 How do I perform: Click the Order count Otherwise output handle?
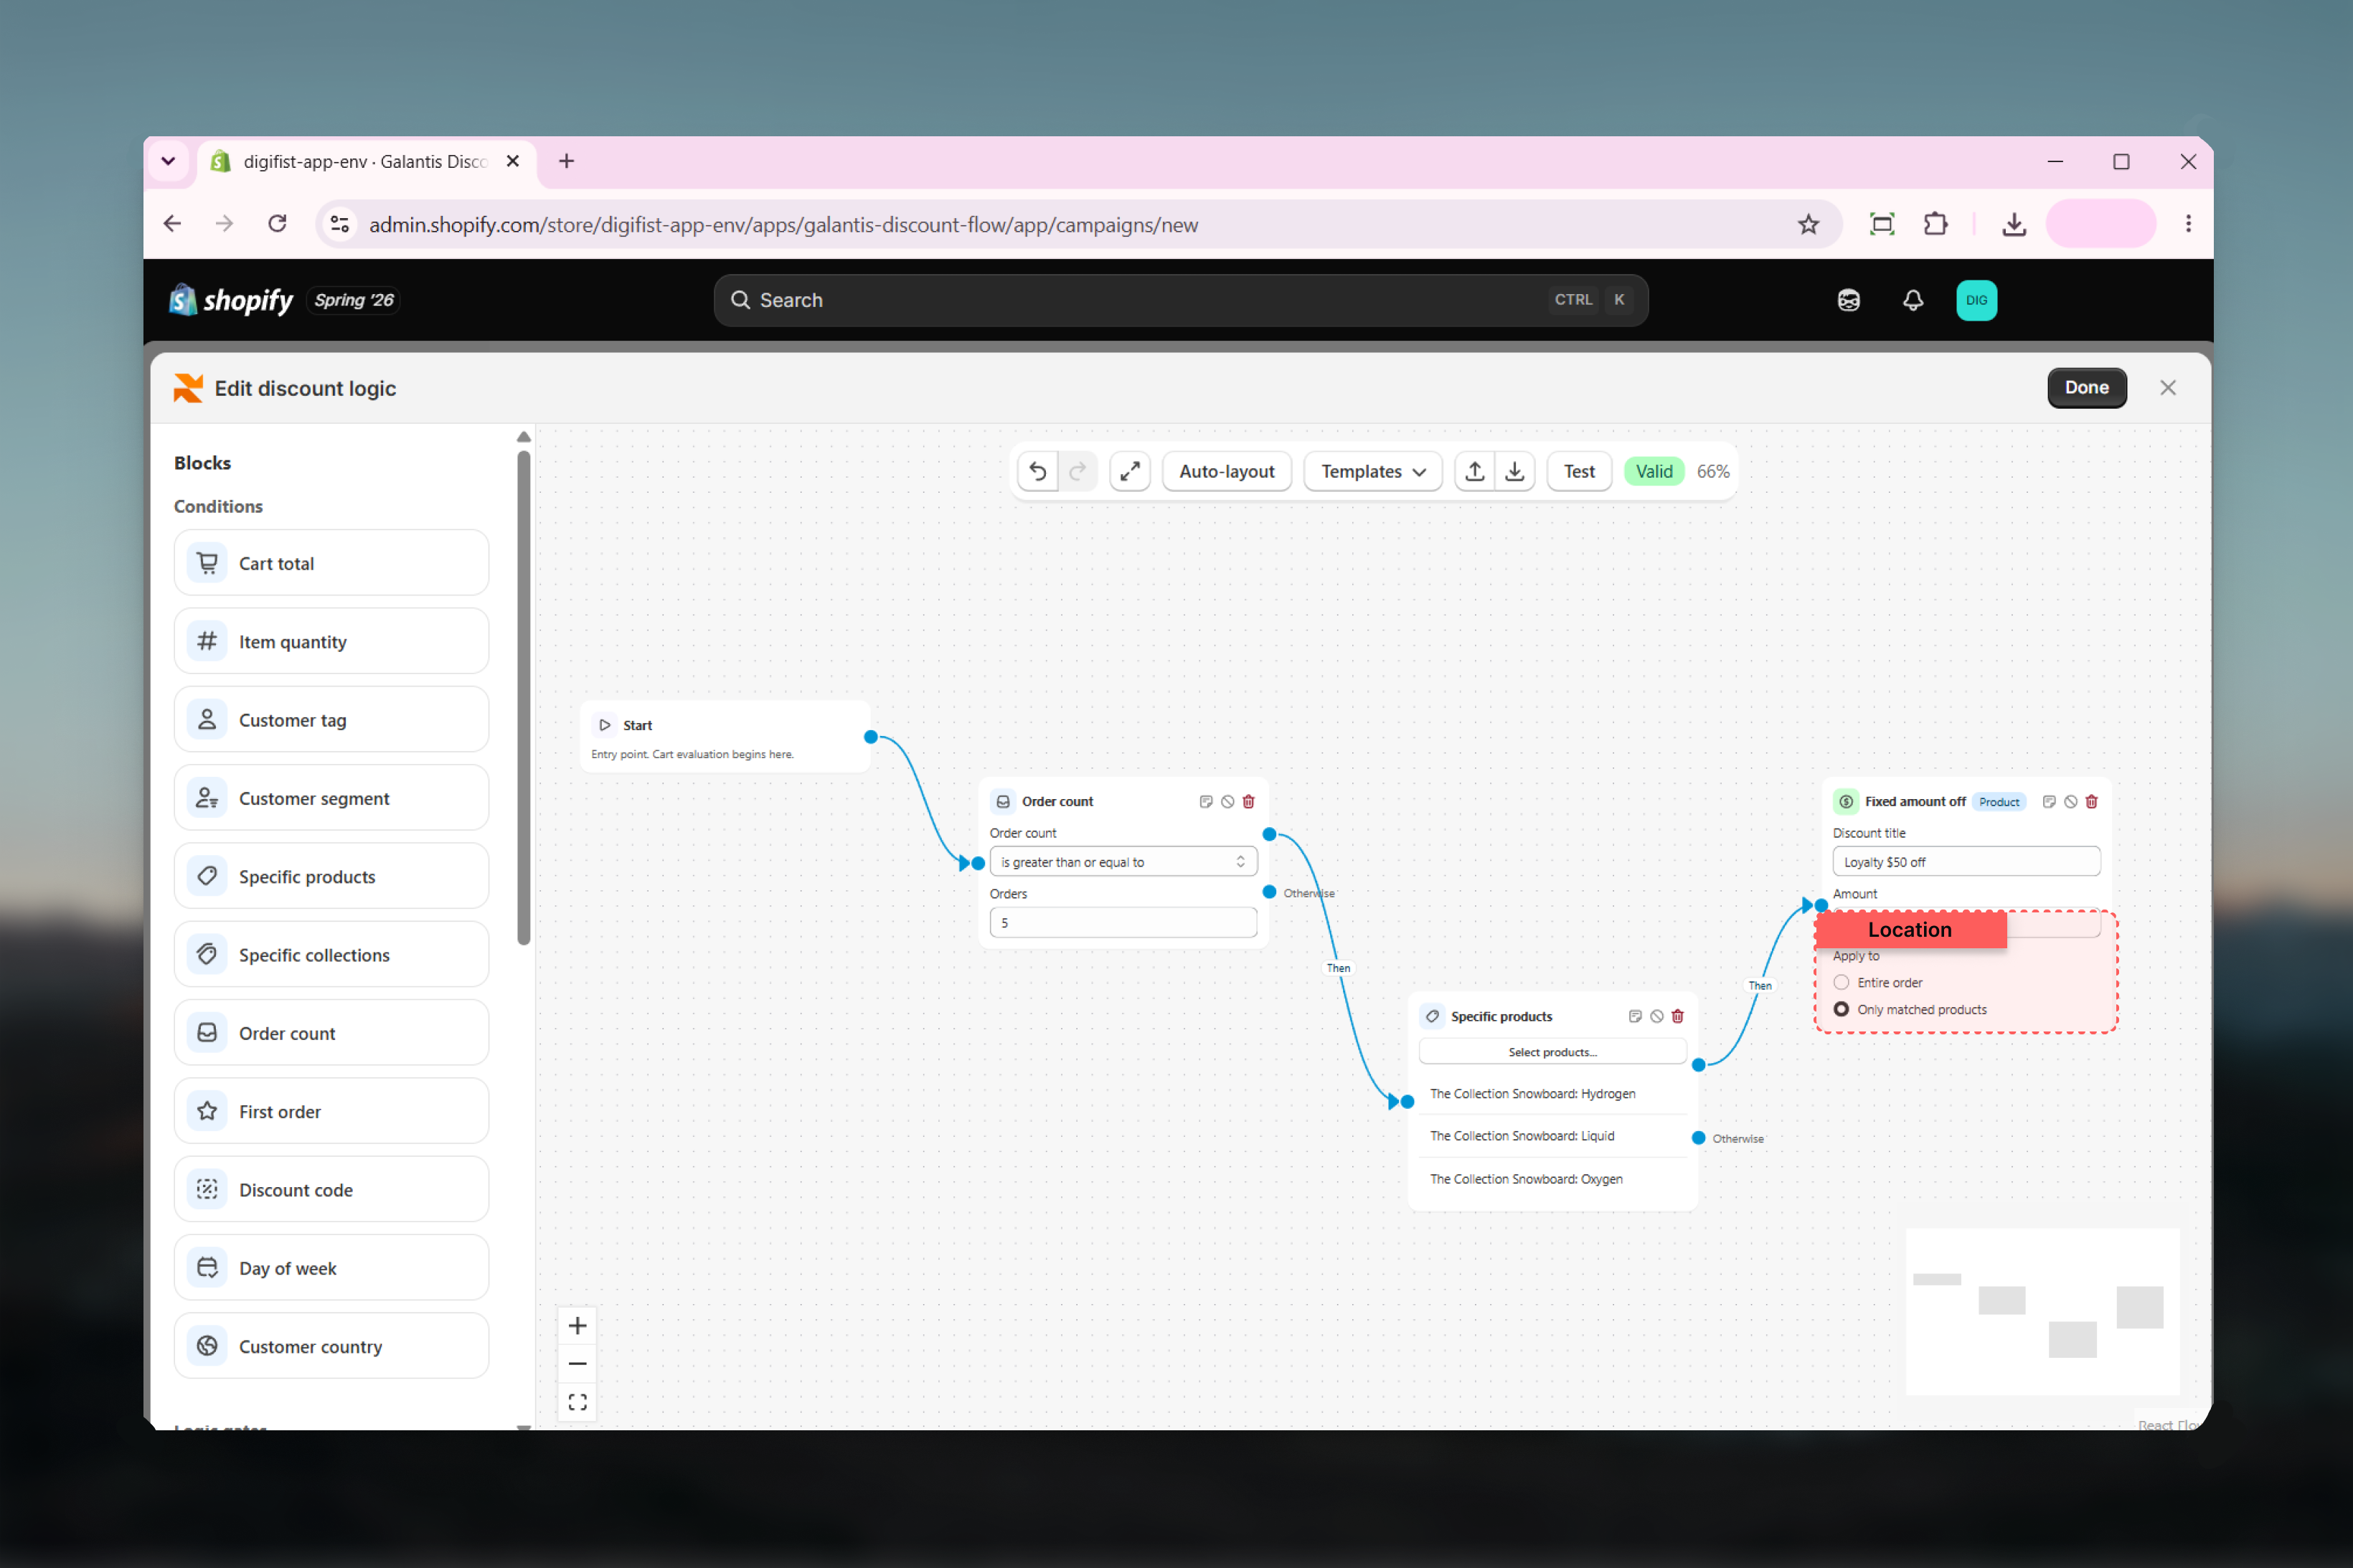1269,892
